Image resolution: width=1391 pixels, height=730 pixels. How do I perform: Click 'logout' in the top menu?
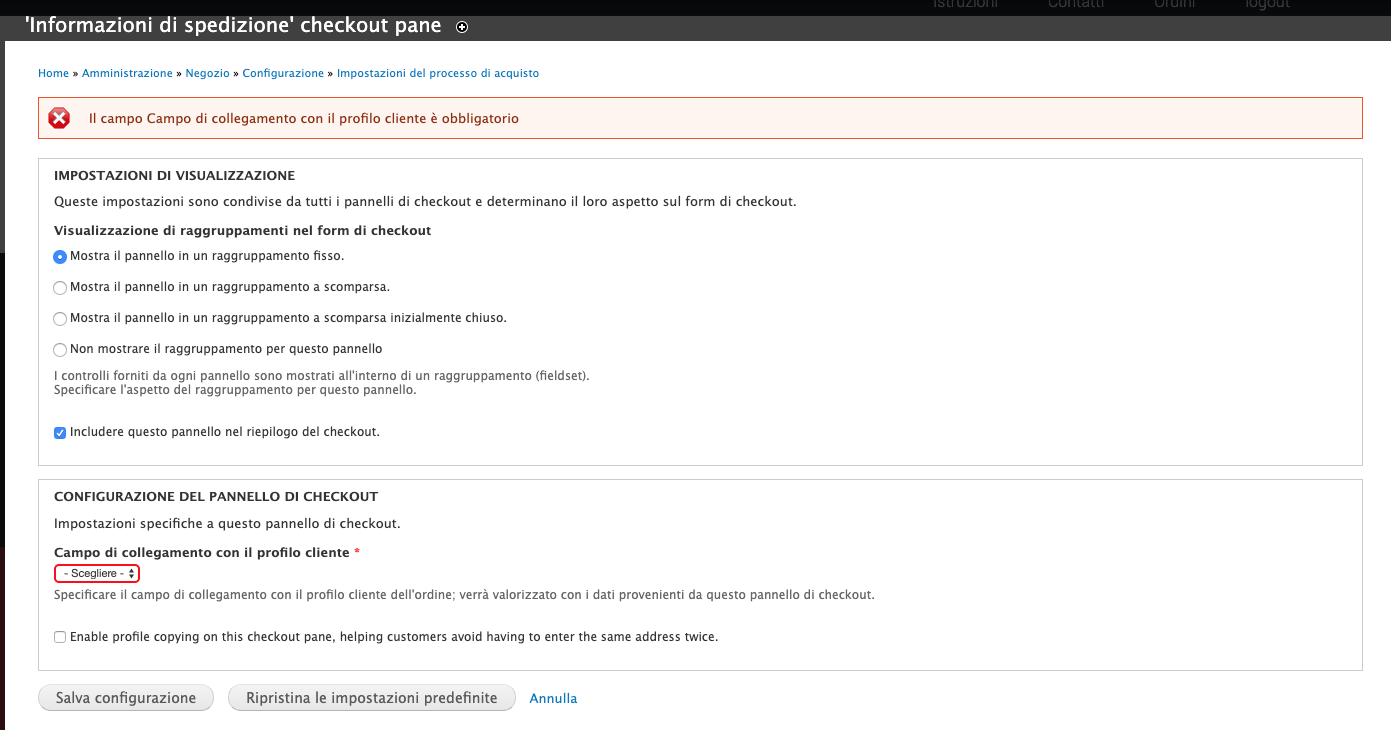[1267, 4]
